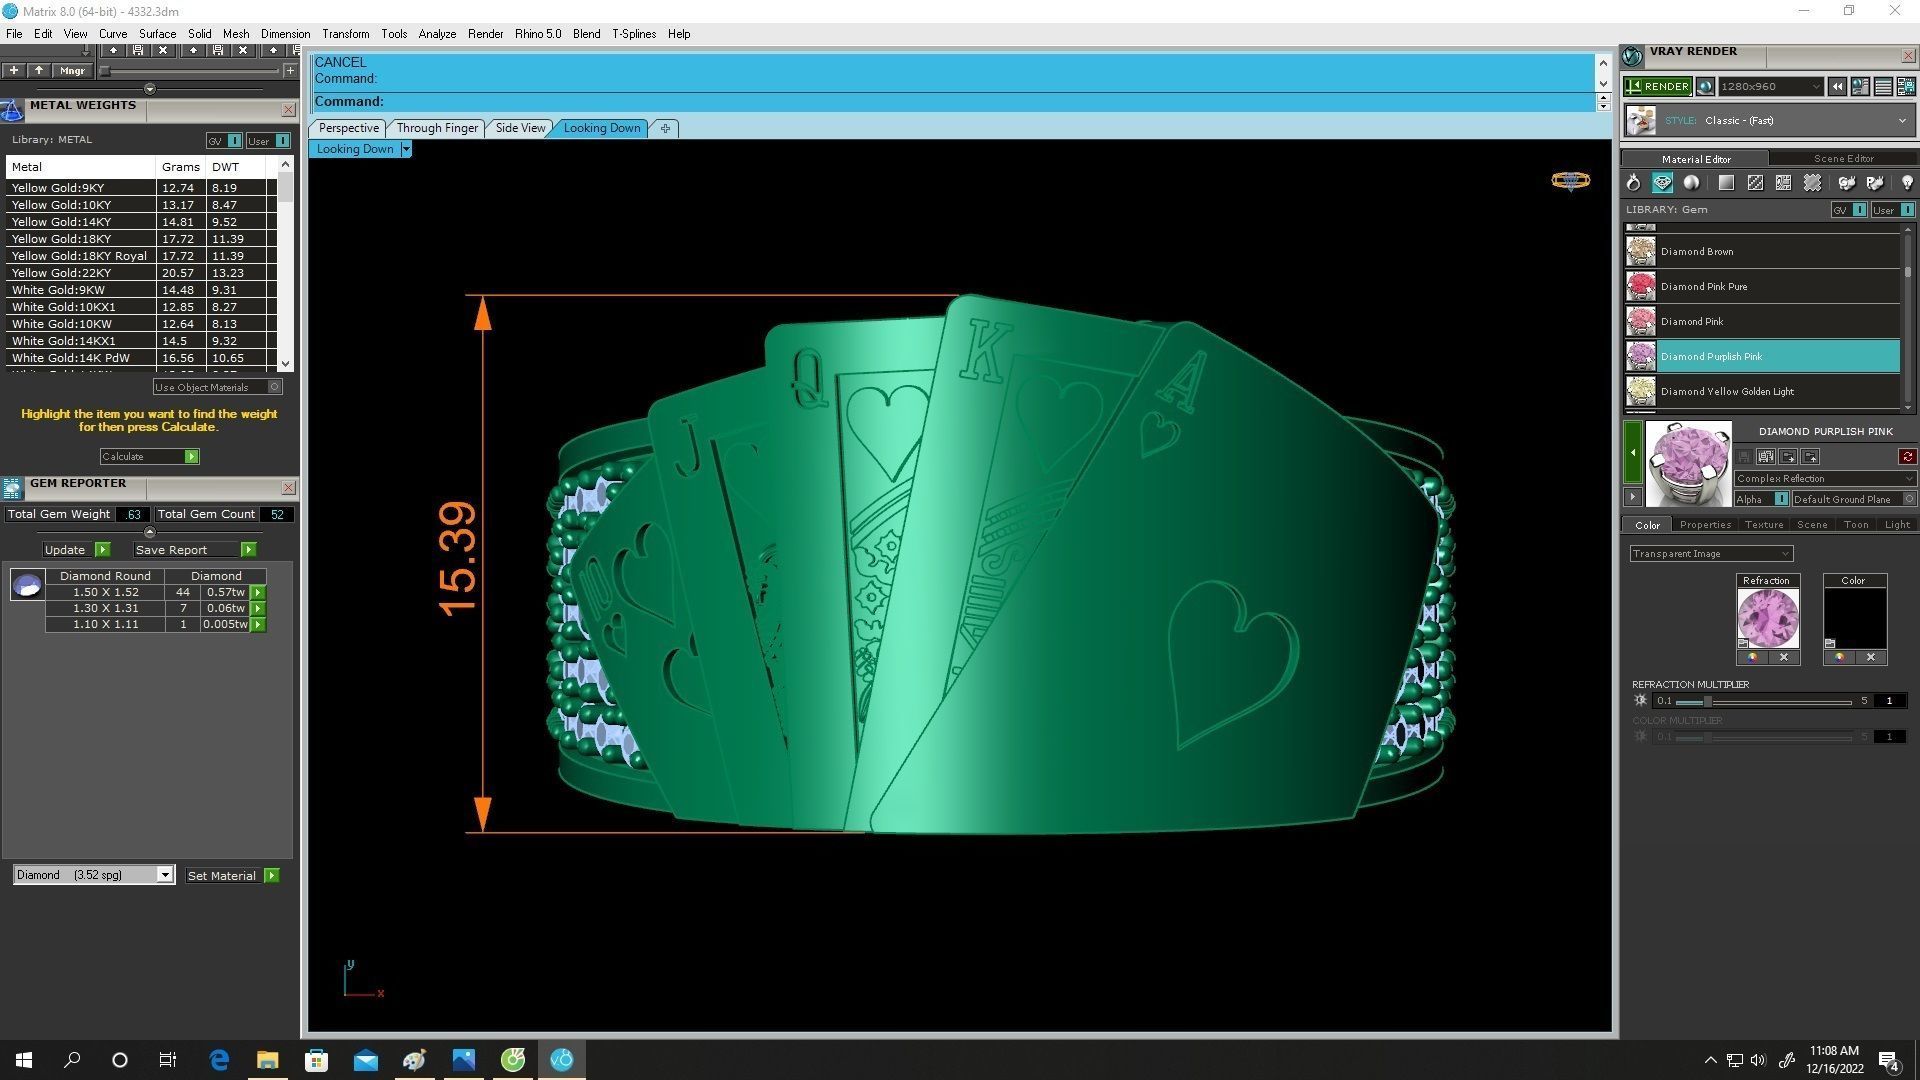Select the gem material category icon
This screenshot has height=1080, width=1920.
pos(1662,183)
